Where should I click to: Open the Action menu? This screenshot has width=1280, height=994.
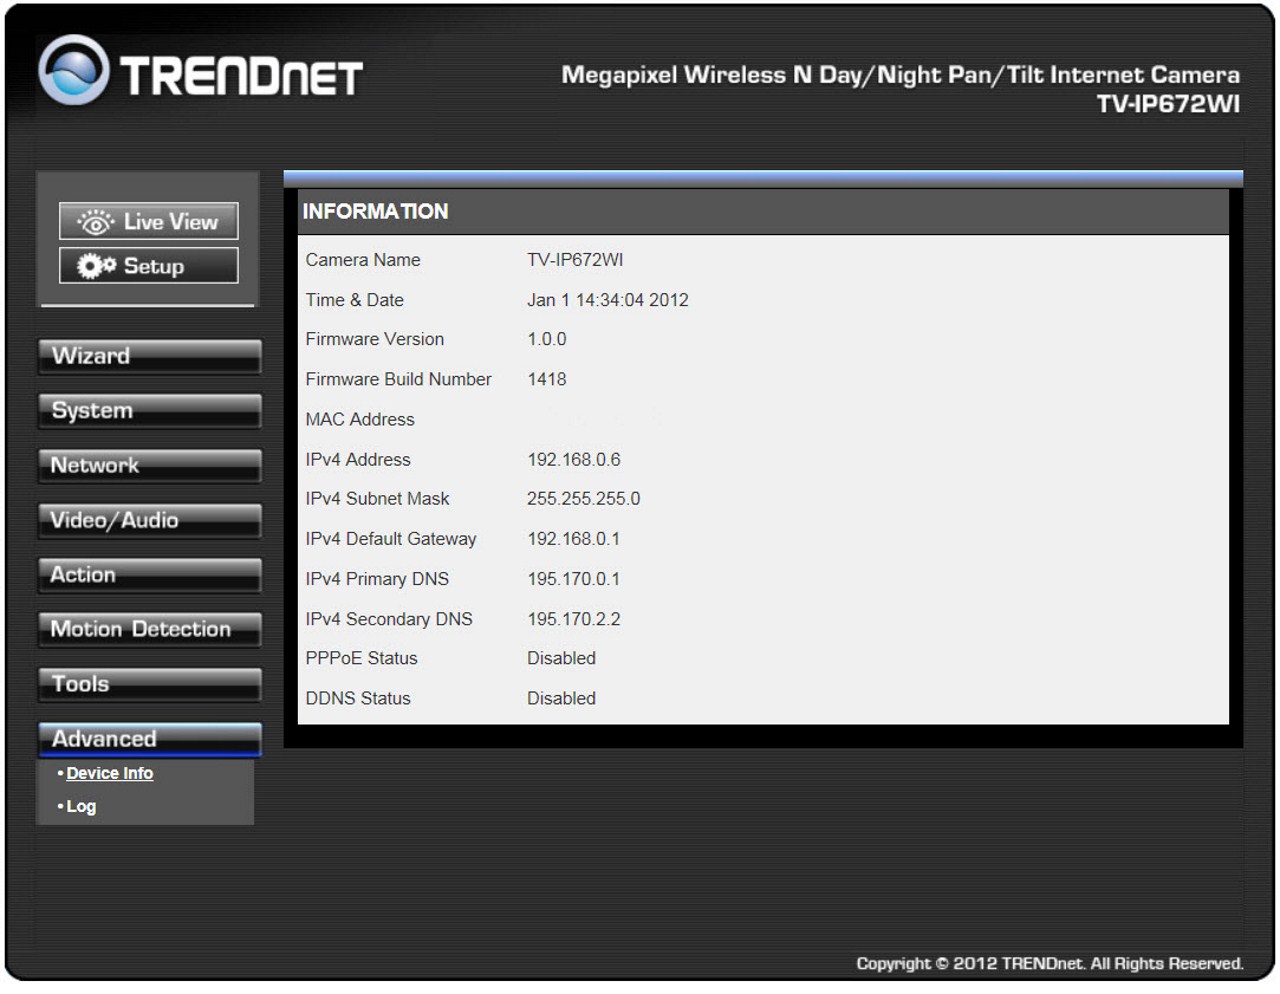149,575
